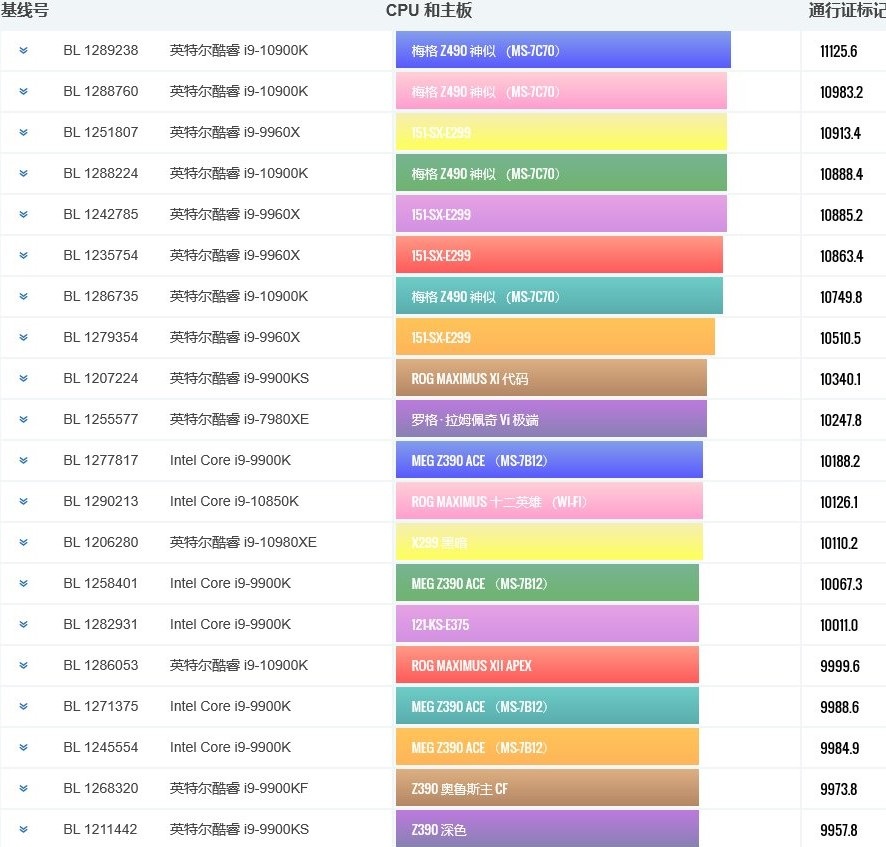Click the brown Z390 bar scoring 9973.8

coord(547,788)
